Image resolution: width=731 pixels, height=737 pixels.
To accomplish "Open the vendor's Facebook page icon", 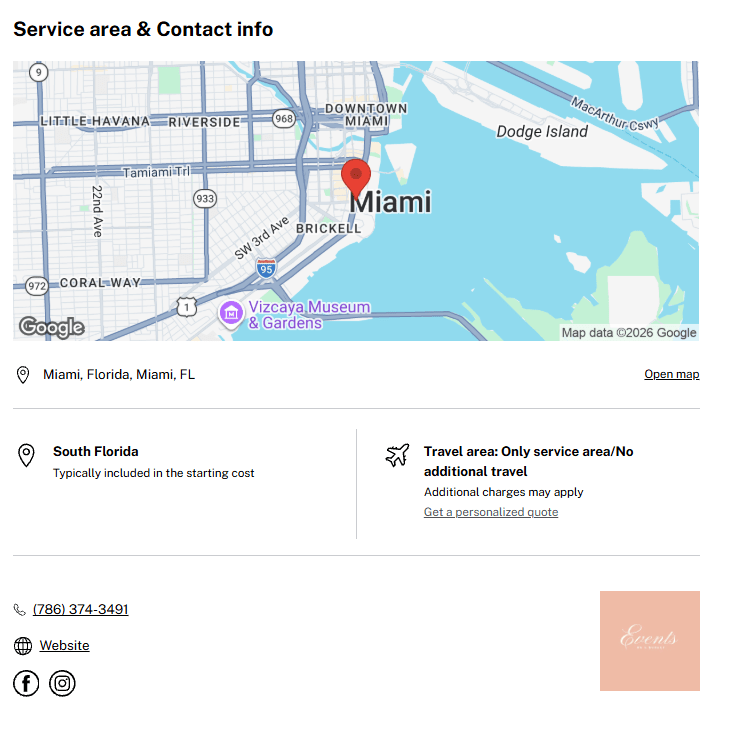I will 26,683.
